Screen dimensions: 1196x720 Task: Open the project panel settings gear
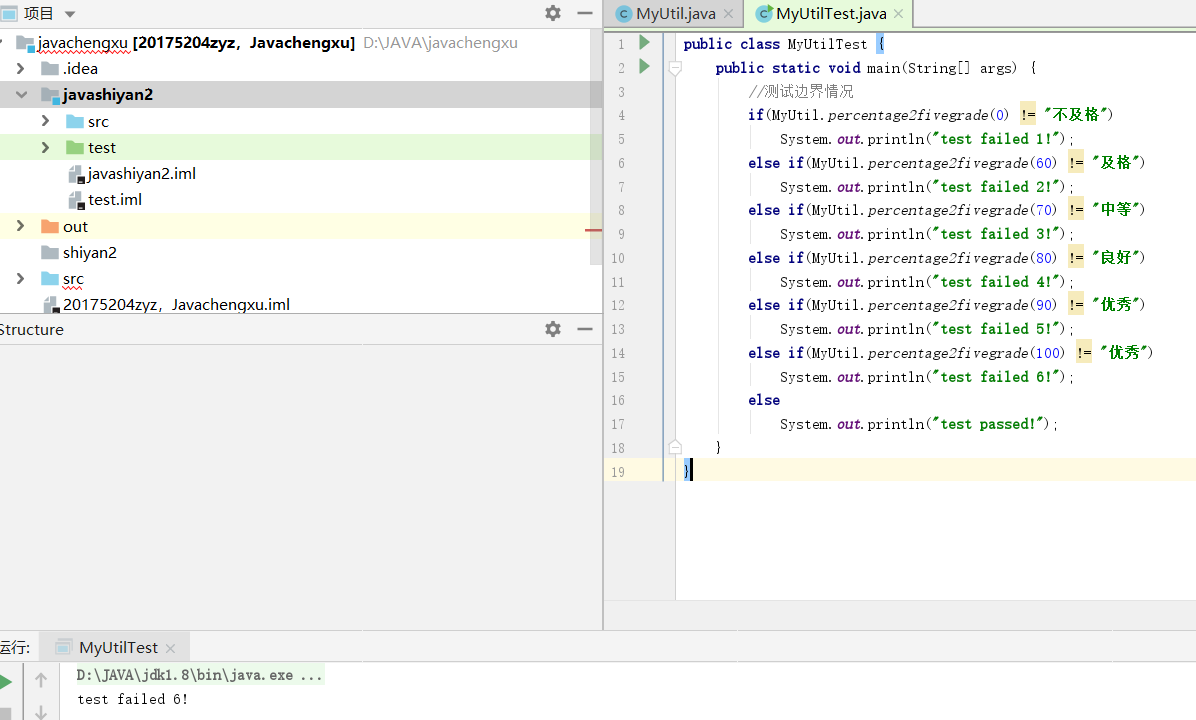[x=552, y=13]
